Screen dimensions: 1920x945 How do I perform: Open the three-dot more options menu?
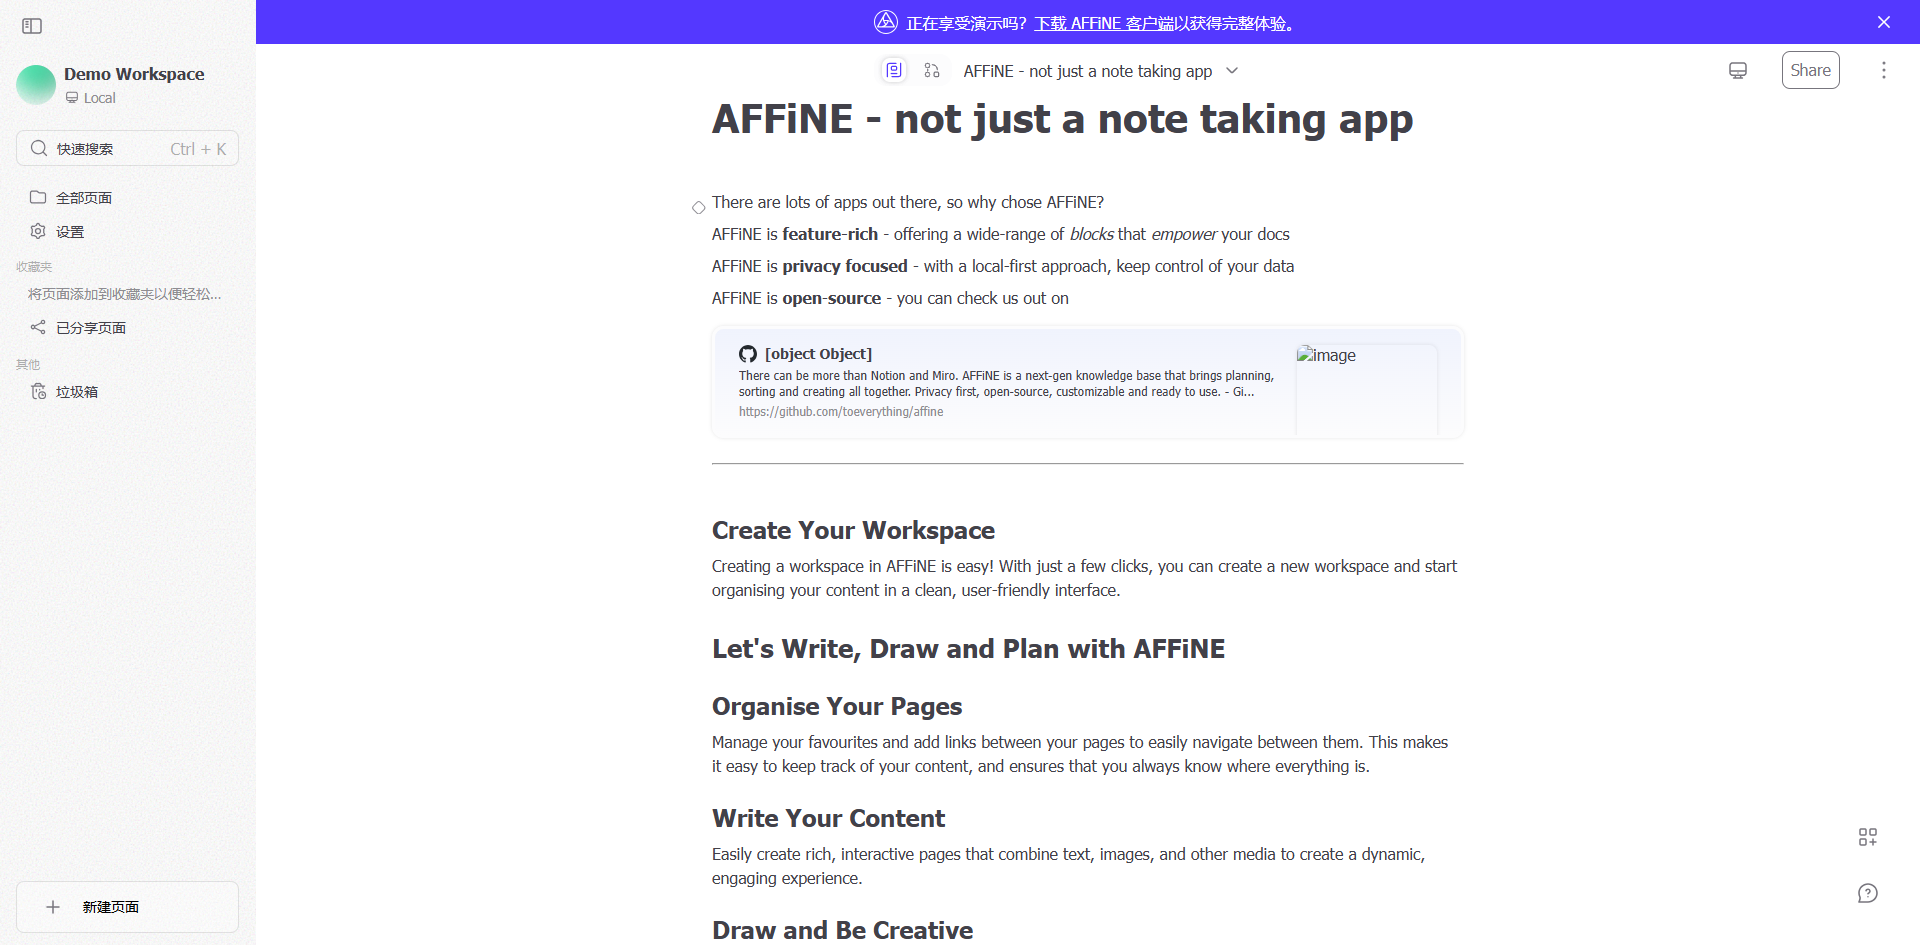1884,70
